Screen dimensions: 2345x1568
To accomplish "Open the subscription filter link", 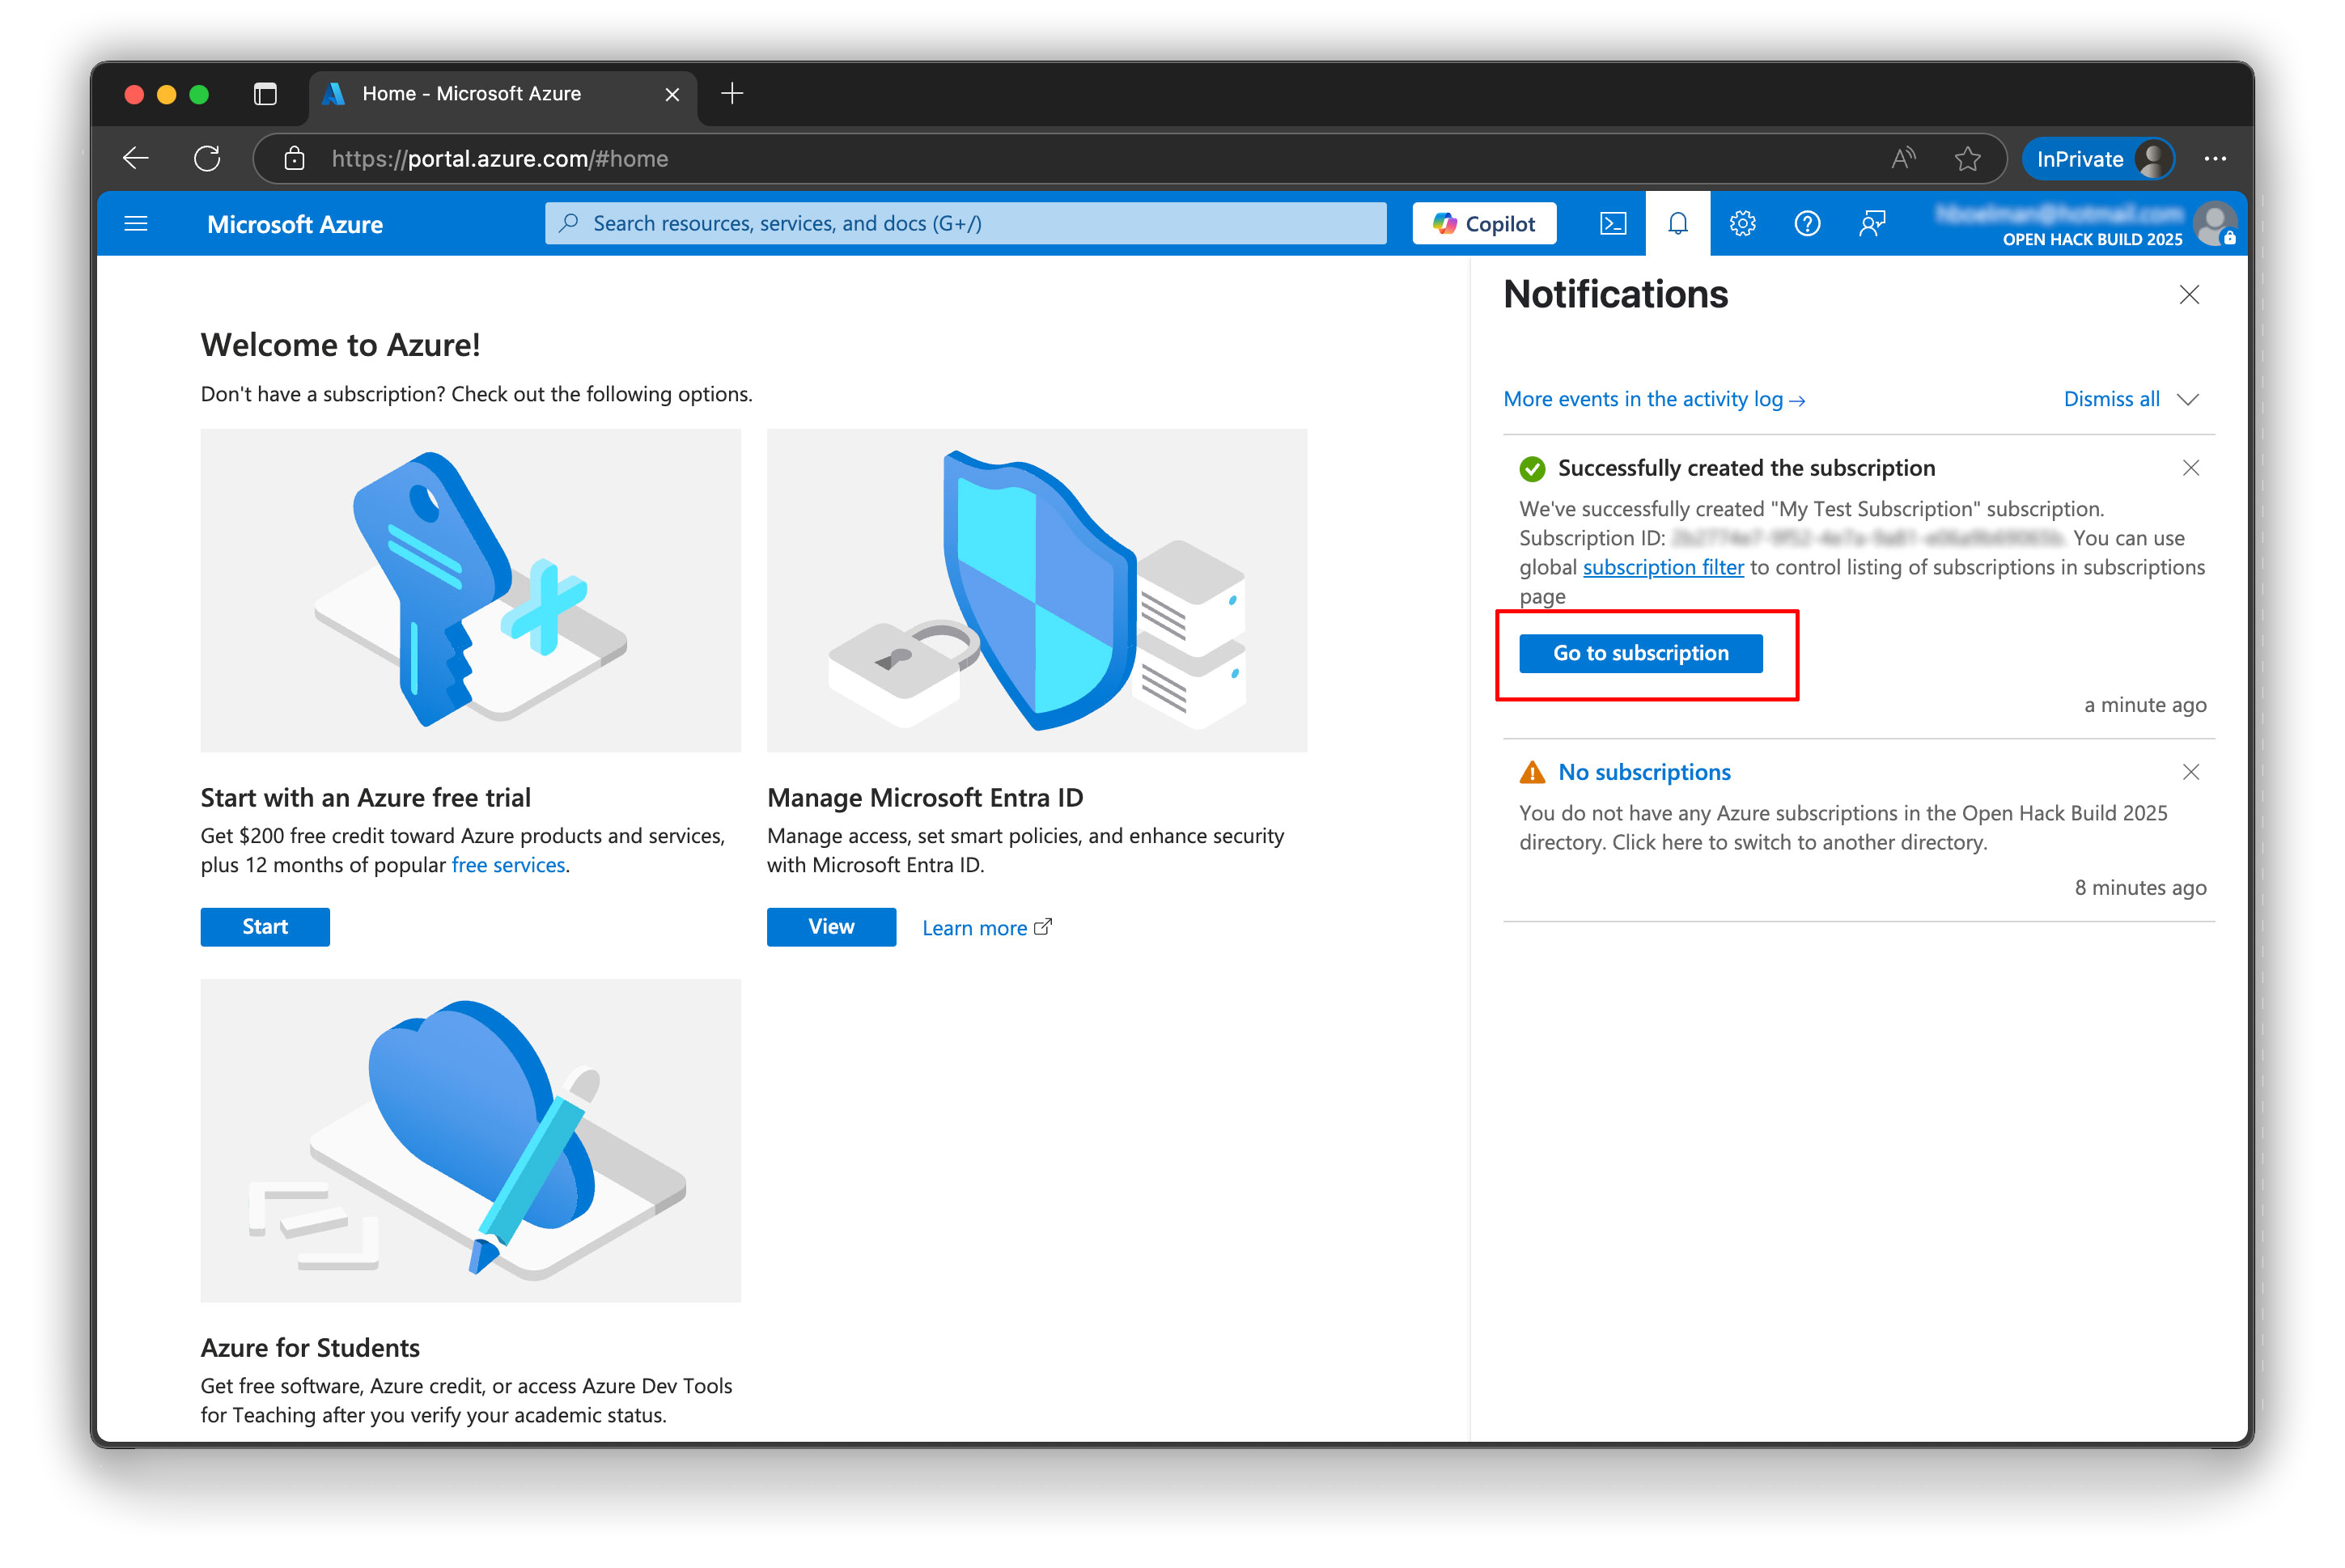I will (1662, 567).
